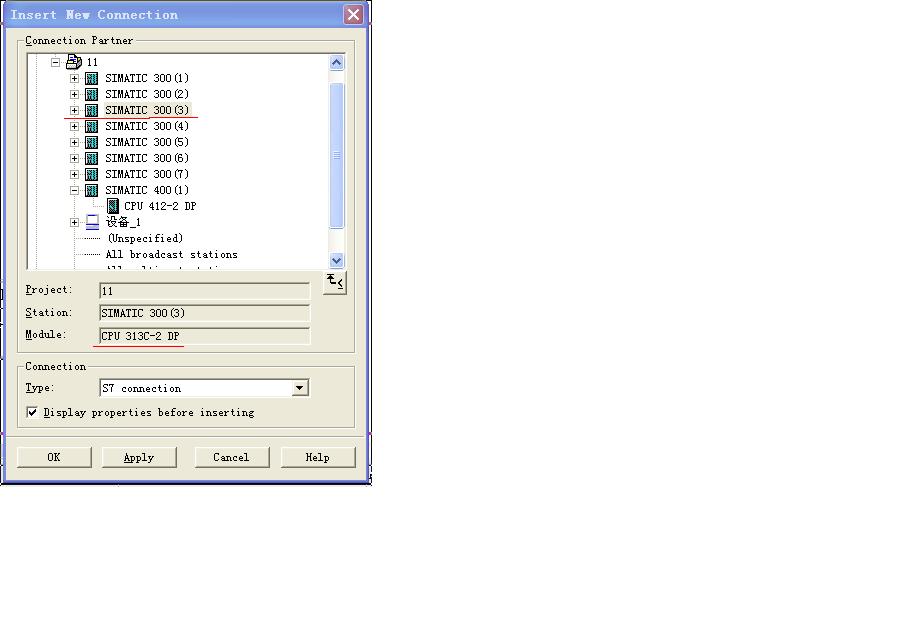Select the SIMATIC 300(3) tree label
The height and width of the screenshot is (640, 917).
pos(147,110)
